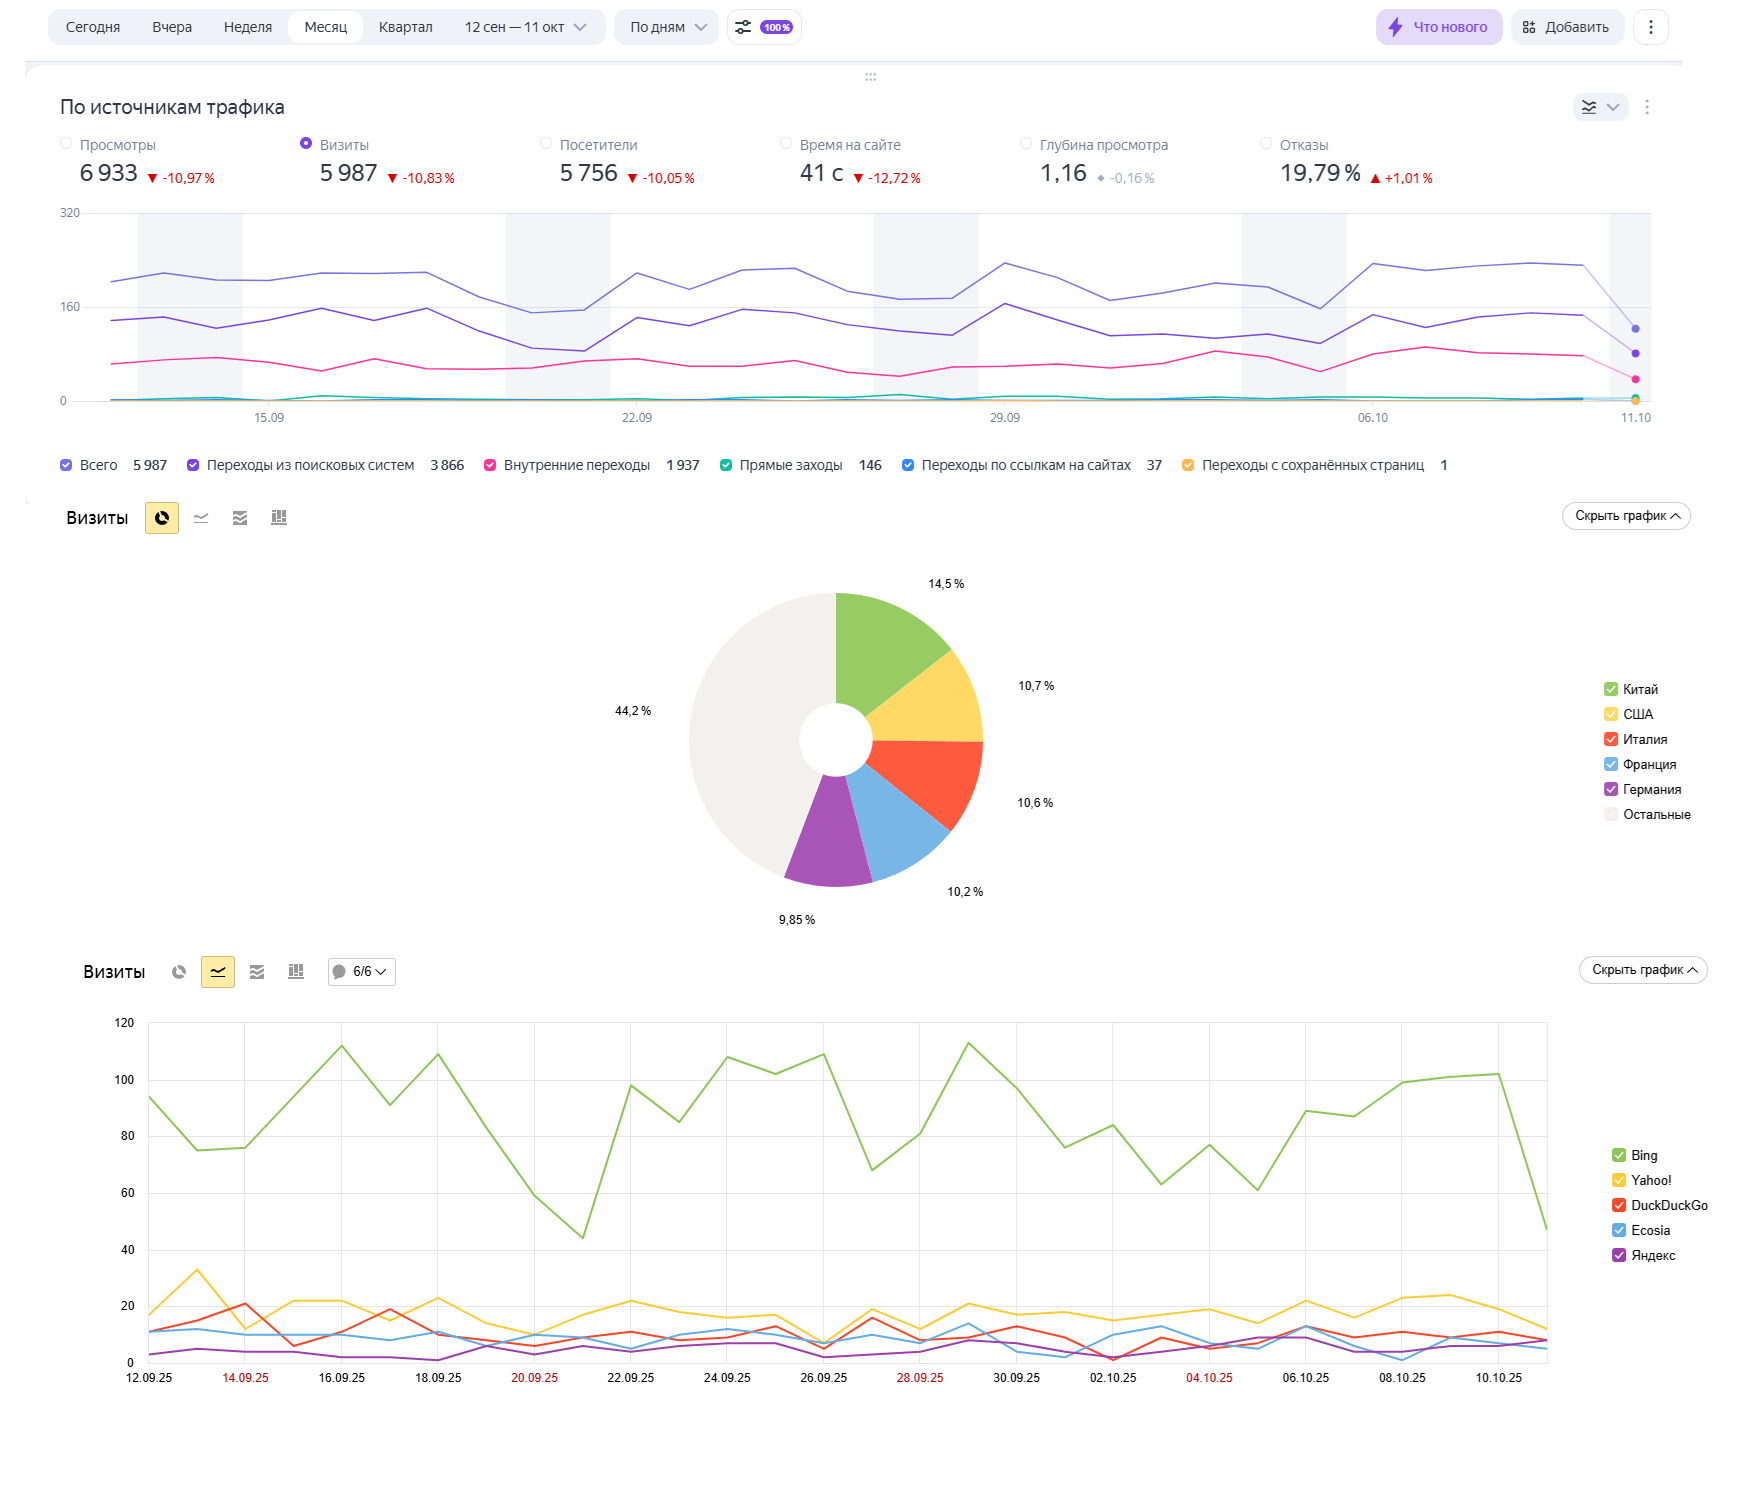
Task: Open the 12 сен — 11 окт date range dropdown
Action: (525, 27)
